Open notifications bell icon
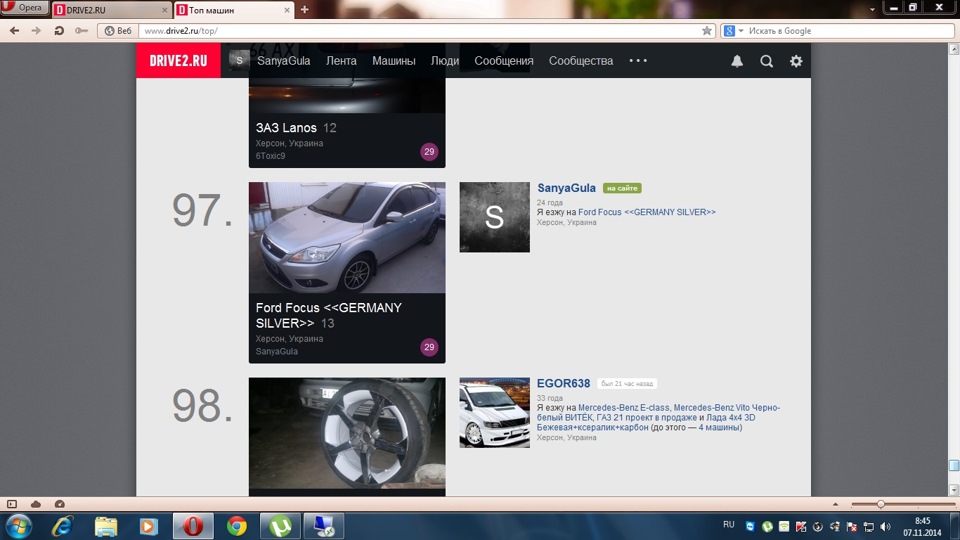Image resolution: width=960 pixels, height=540 pixels. pos(737,61)
